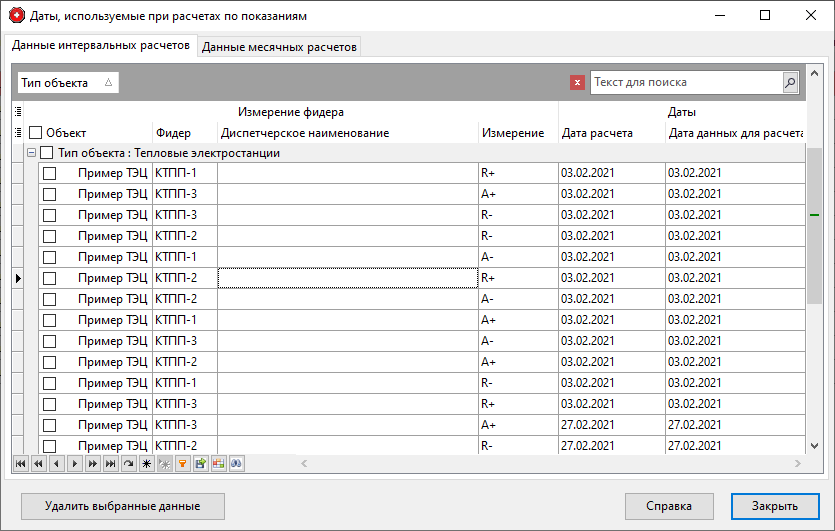The height and width of the screenshot is (531, 835).
Task: Clear search with the red X icon
Action: pos(577,83)
